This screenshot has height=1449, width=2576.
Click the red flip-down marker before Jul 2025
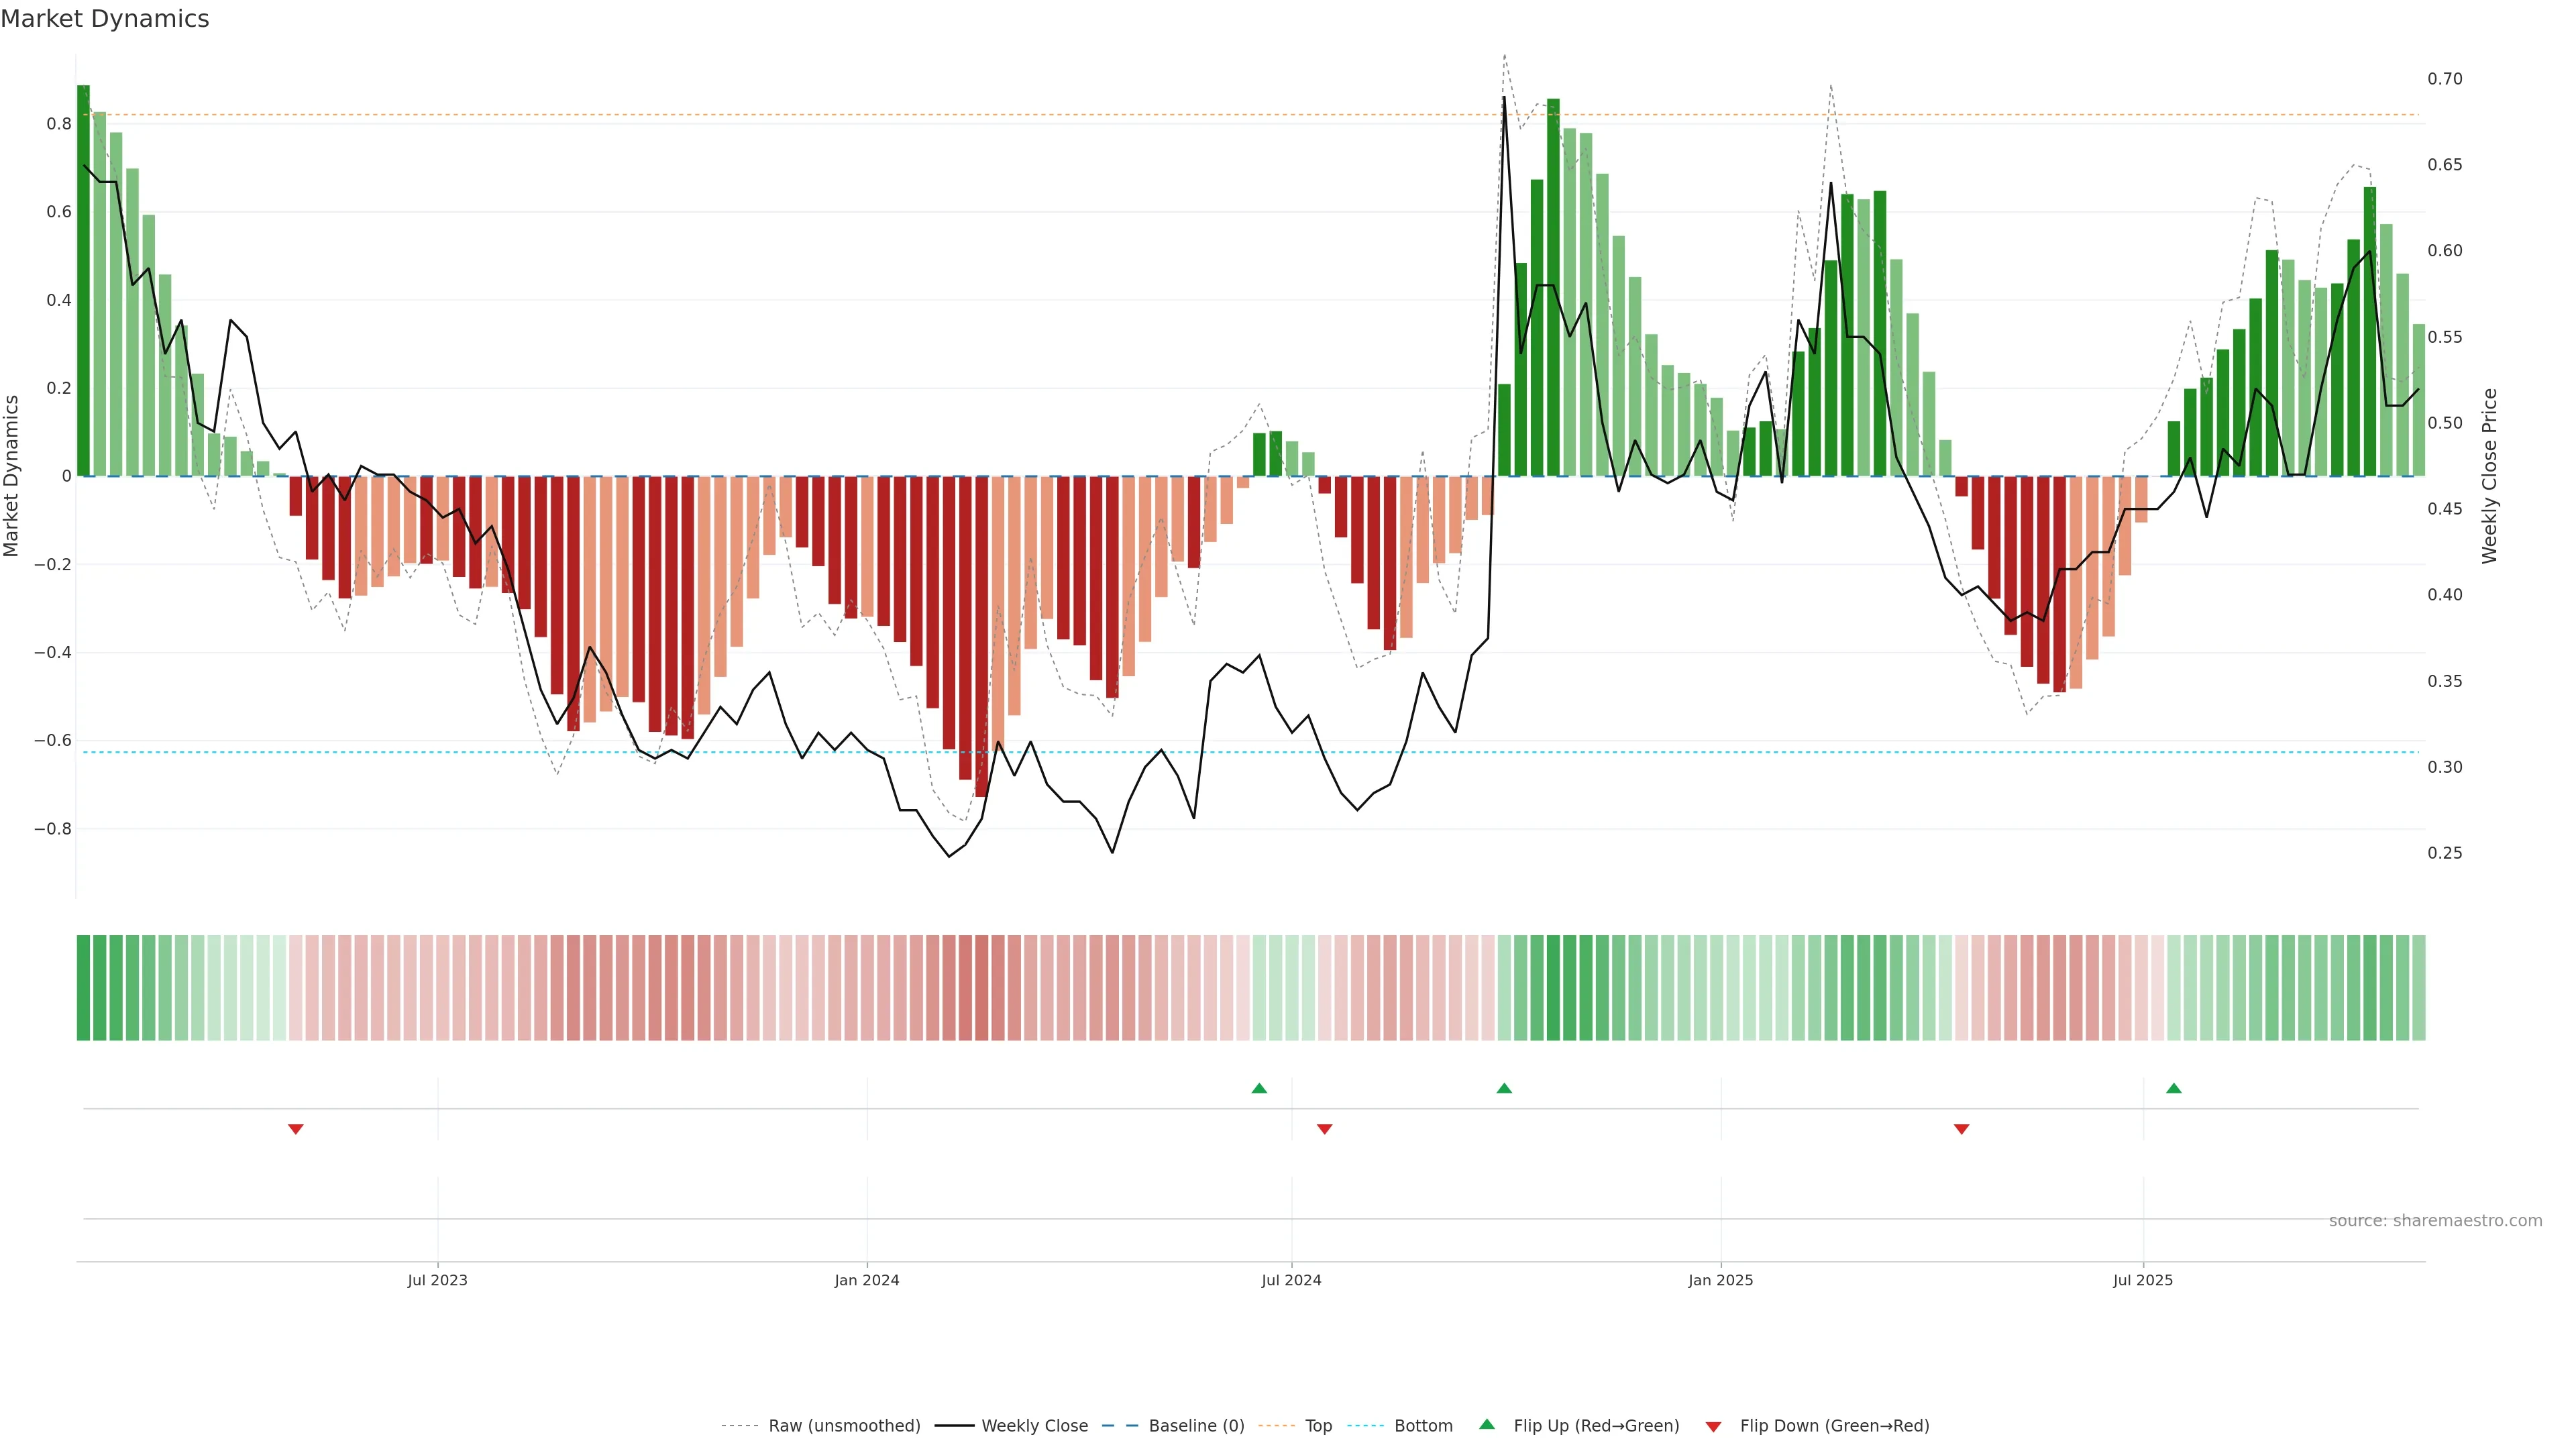1961,1129
